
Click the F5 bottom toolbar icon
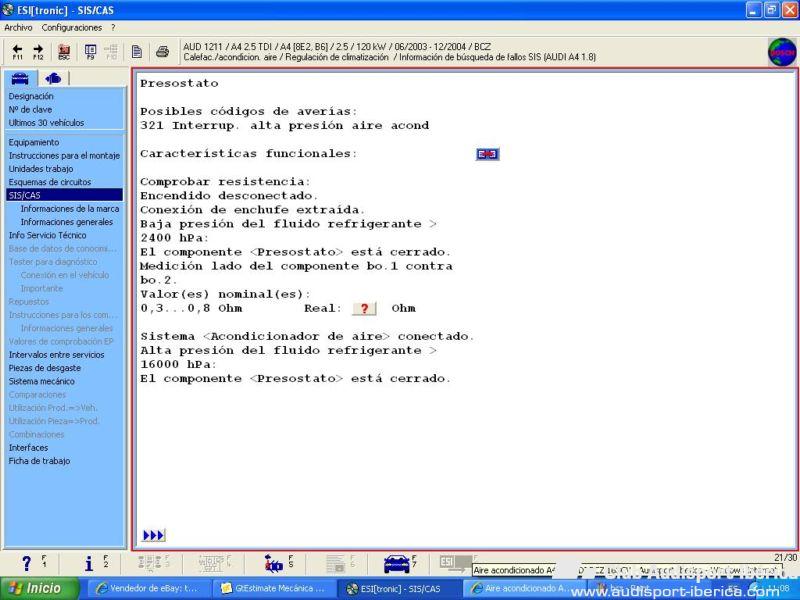pyautogui.click(x=274, y=563)
